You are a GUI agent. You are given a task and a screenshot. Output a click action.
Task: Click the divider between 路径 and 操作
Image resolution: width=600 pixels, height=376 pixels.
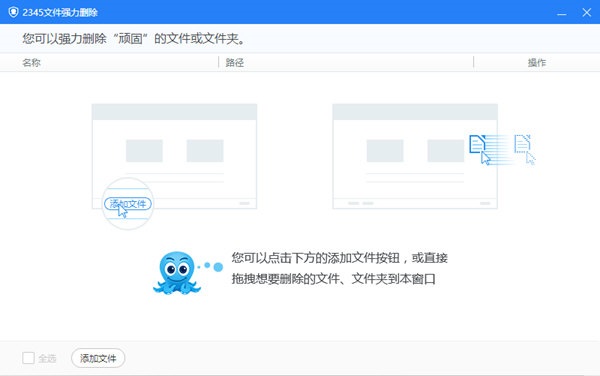473,62
